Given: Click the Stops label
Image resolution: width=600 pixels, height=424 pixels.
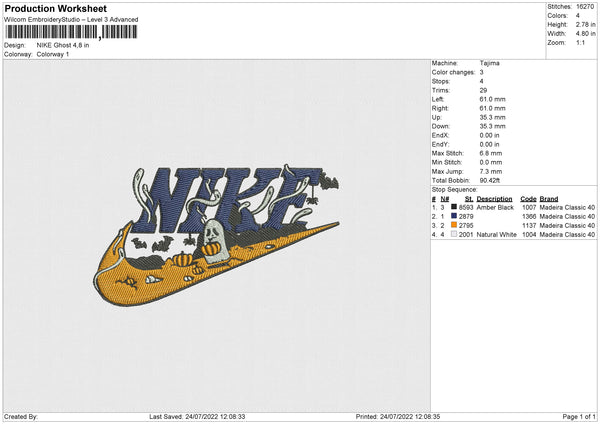Looking at the screenshot, I should pyautogui.click(x=441, y=82).
